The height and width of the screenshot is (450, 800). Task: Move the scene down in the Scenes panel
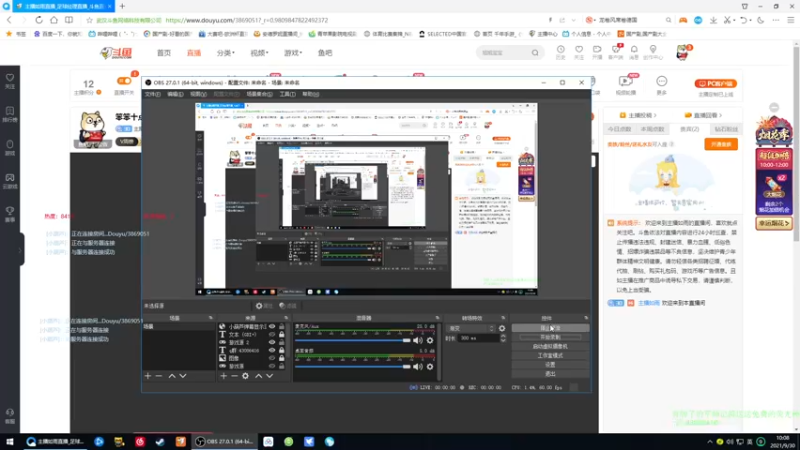pyautogui.click(x=183, y=376)
